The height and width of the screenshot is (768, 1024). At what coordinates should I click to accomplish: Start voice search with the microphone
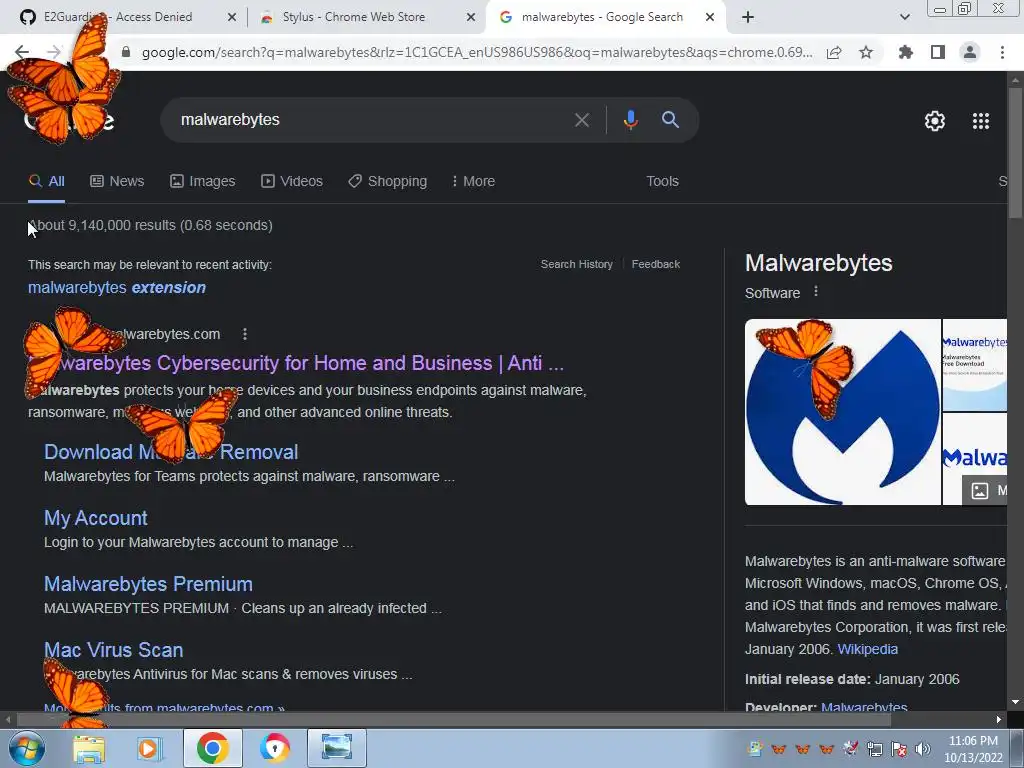tap(630, 120)
